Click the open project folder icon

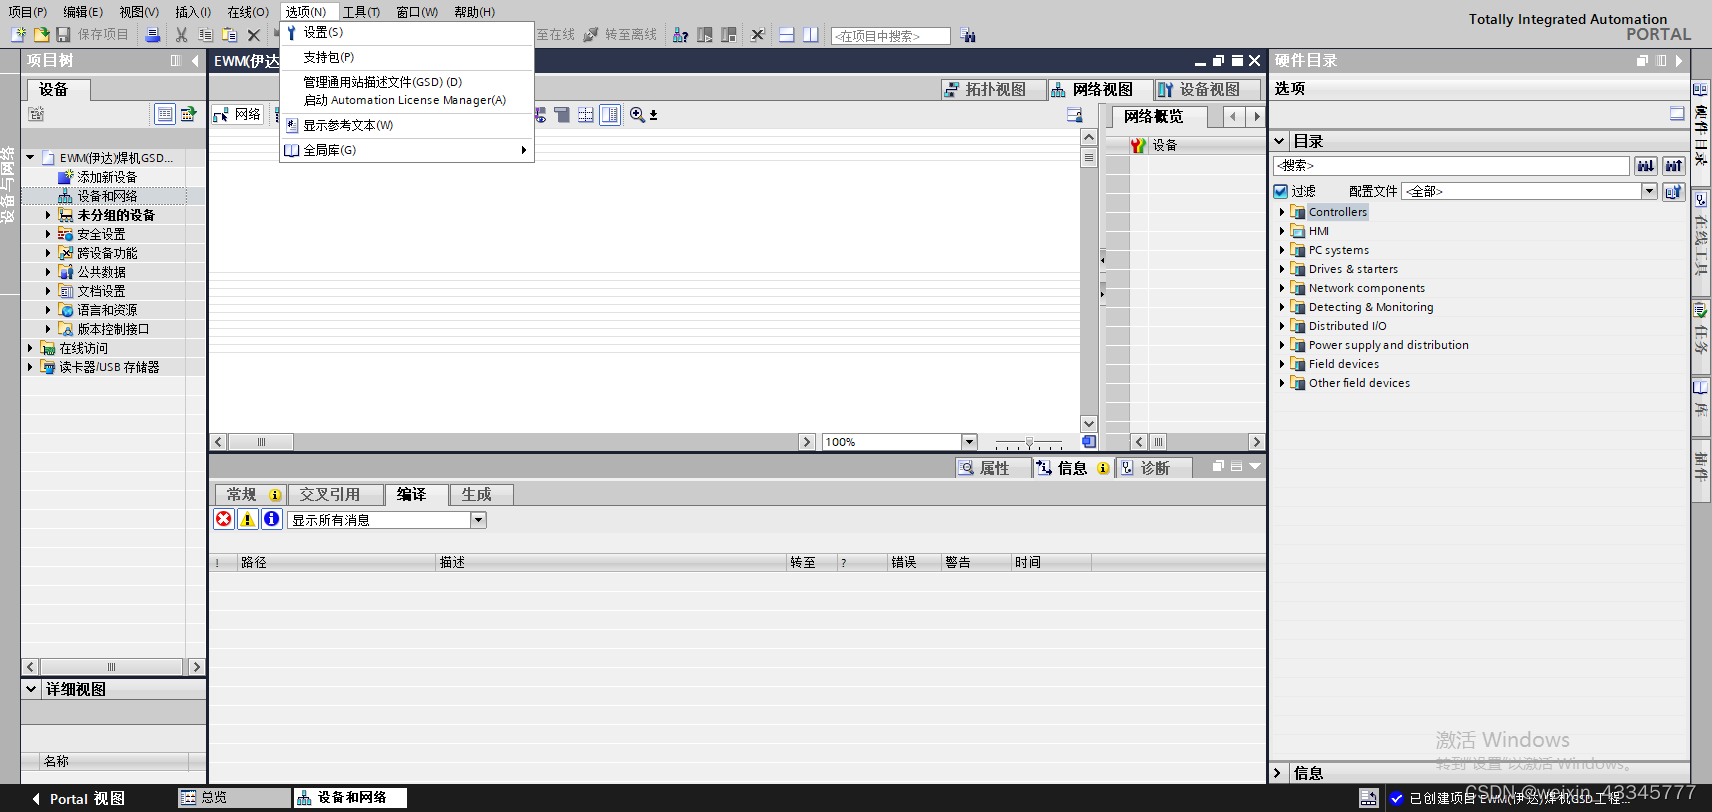(x=41, y=35)
